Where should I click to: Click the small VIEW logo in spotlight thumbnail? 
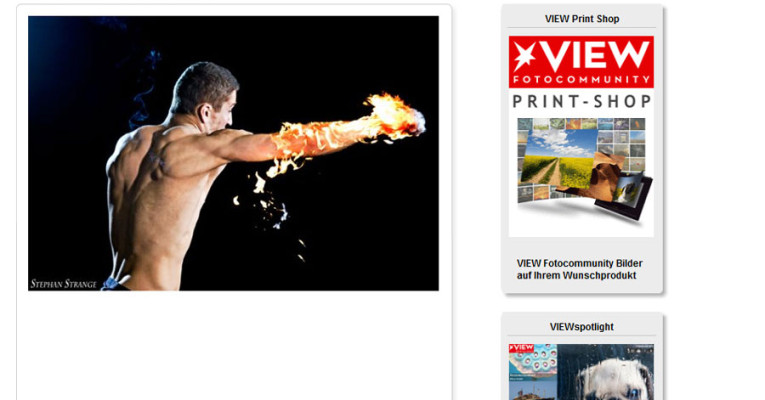click(x=521, y=348)
